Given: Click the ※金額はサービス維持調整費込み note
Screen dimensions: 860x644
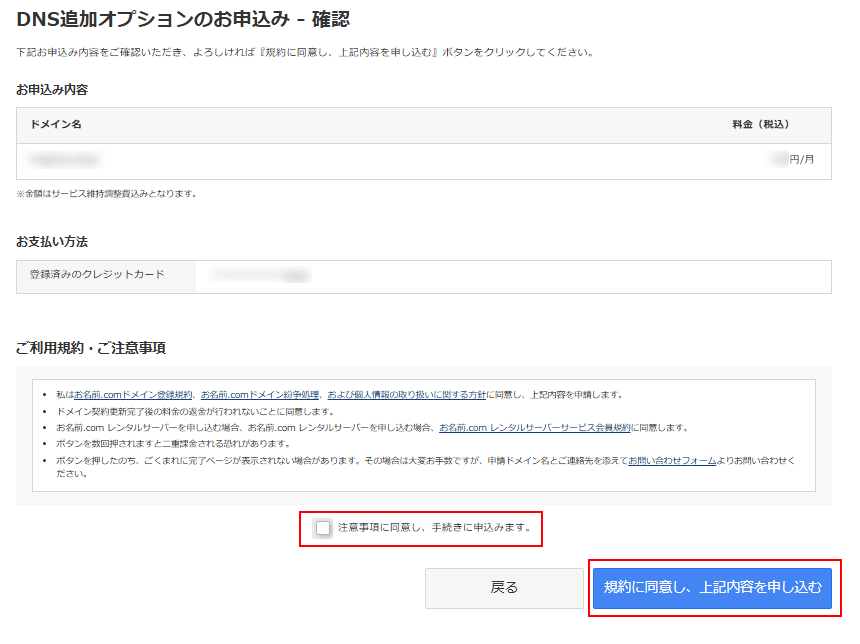Looking at the screenshot, I should (x=107, y=193).
